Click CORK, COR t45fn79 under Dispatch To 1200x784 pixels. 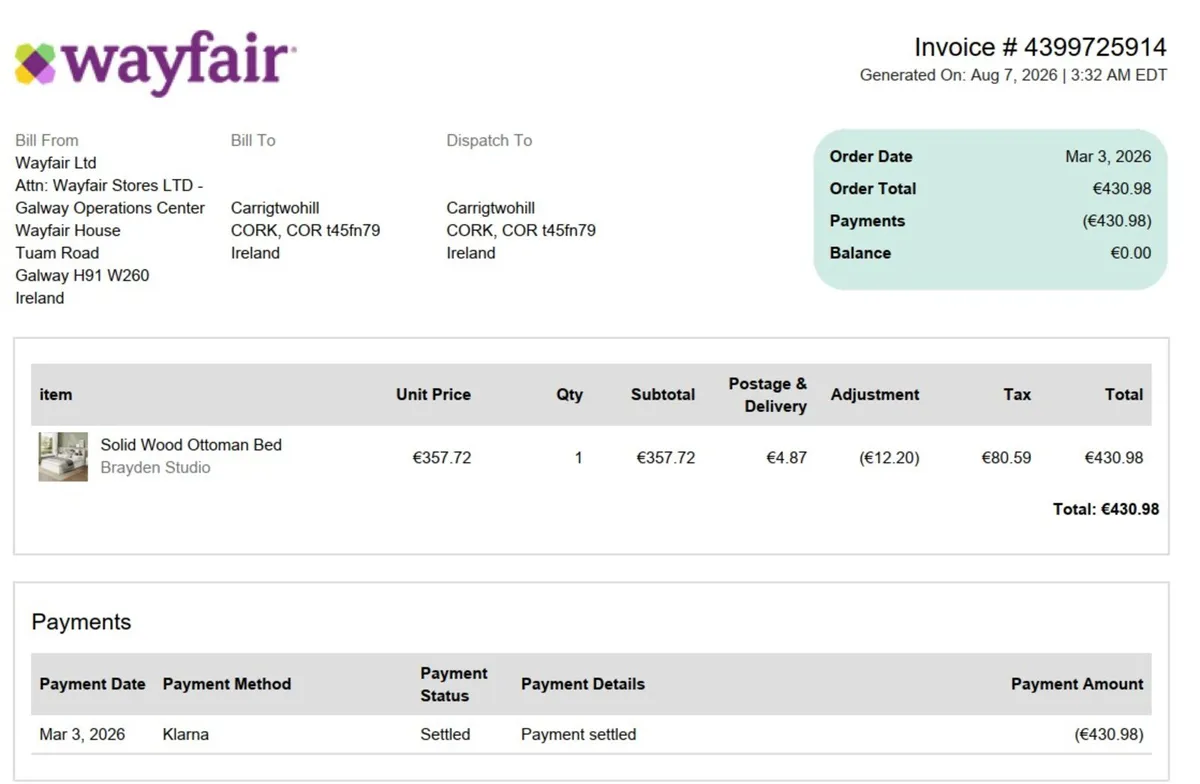[x=521, y=230]
